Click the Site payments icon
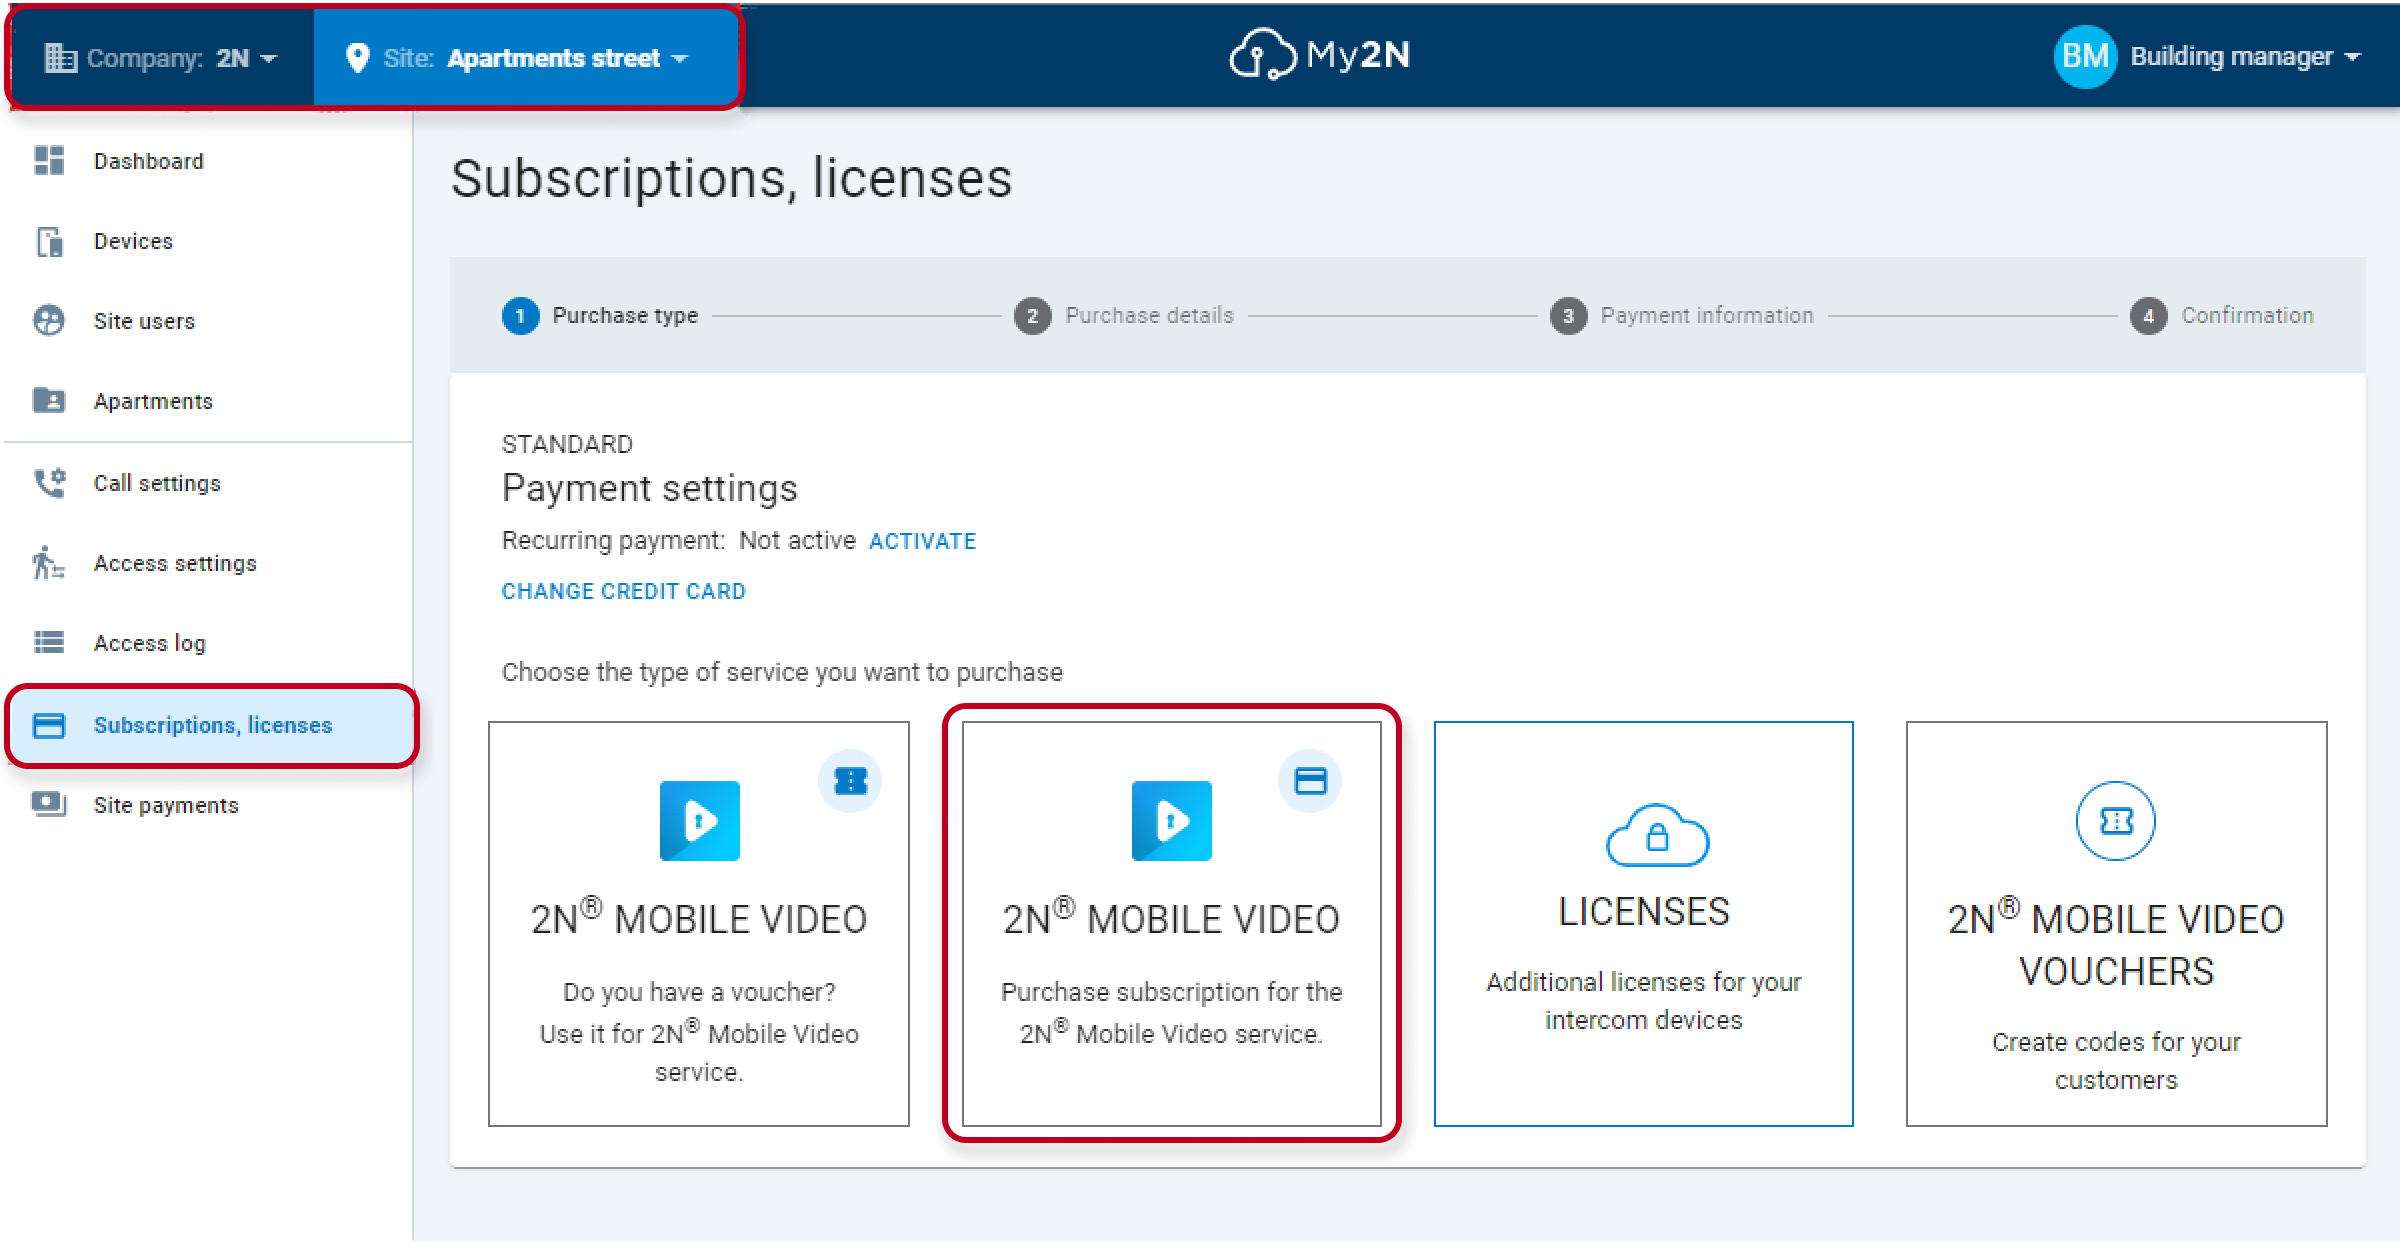This screenshot has width=2405, height=1244. click(49, 804)
